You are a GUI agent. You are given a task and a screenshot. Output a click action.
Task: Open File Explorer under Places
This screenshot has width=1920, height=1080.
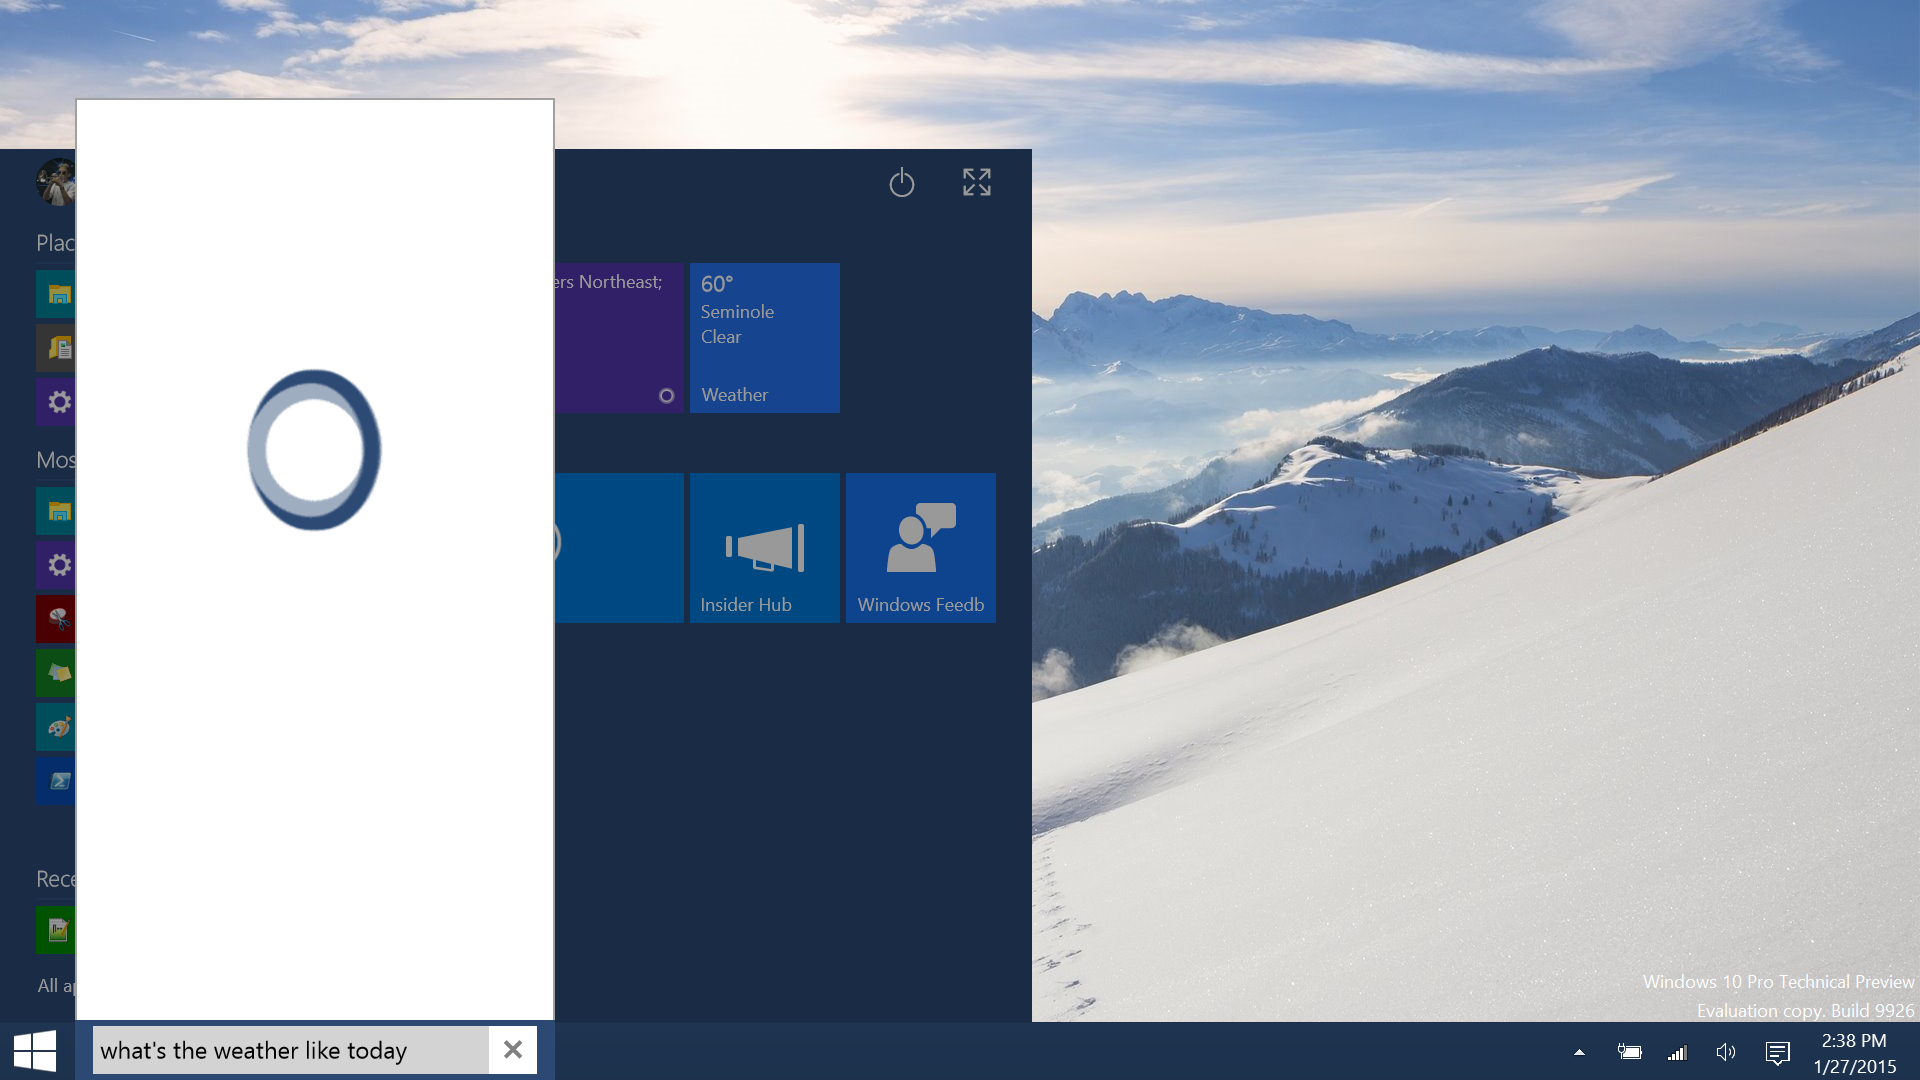(x=56, y=294)
